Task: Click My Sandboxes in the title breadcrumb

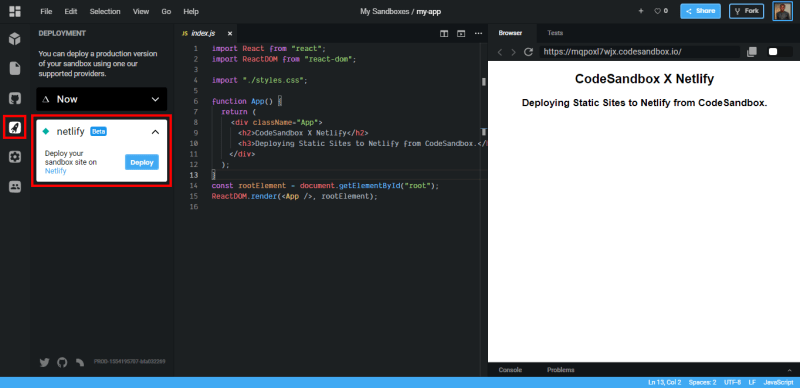Action: (x=385, y=11)
